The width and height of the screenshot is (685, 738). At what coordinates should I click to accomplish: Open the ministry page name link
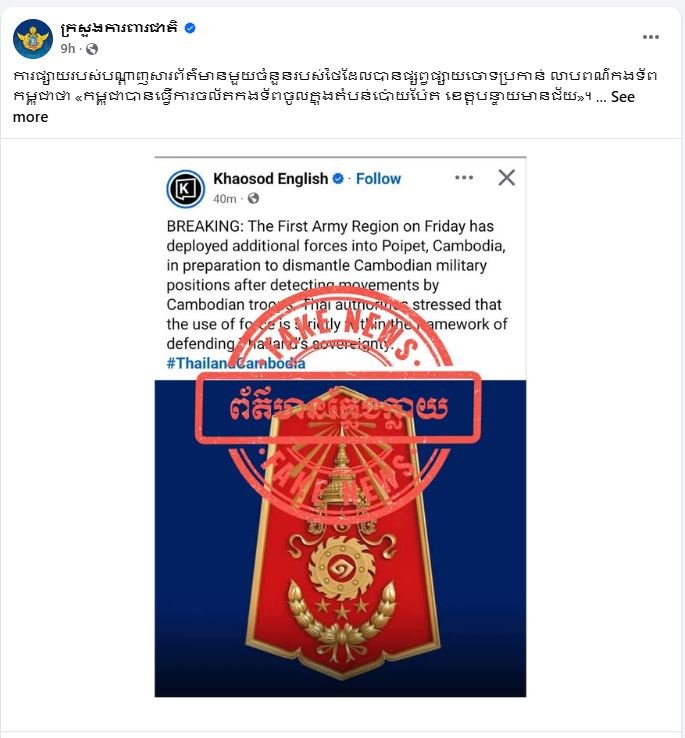coord(119,28)
